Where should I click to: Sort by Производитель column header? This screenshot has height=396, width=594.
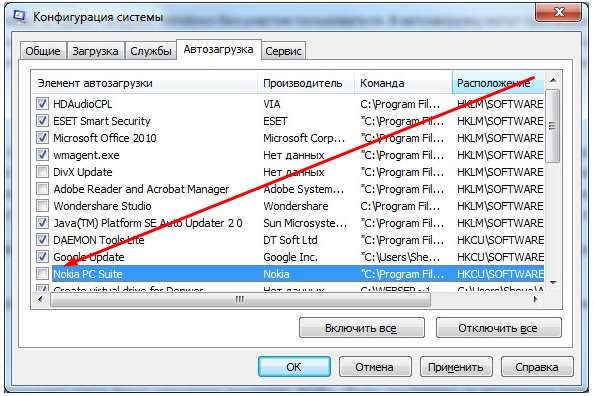tap(306, 83)
